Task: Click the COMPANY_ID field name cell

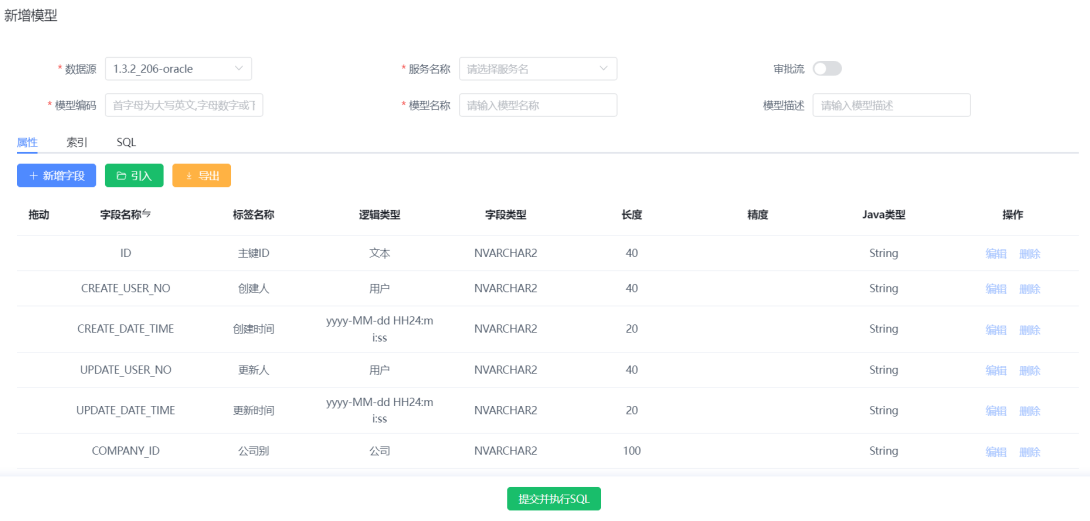Action: point(126,451)
